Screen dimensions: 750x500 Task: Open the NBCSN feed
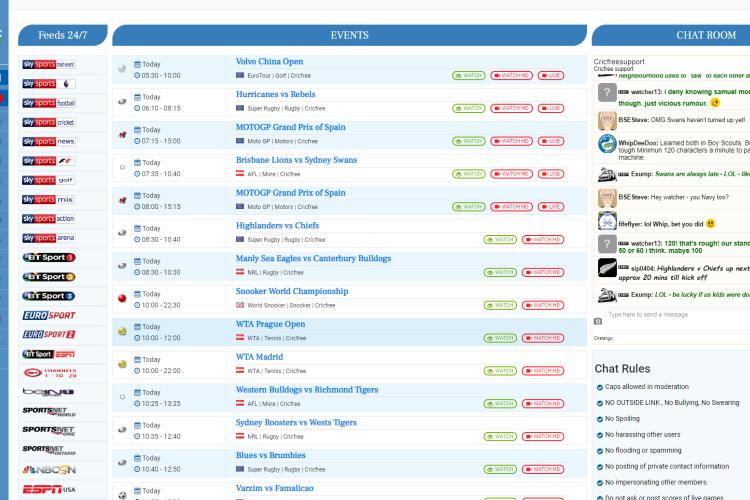click(49, 470)
